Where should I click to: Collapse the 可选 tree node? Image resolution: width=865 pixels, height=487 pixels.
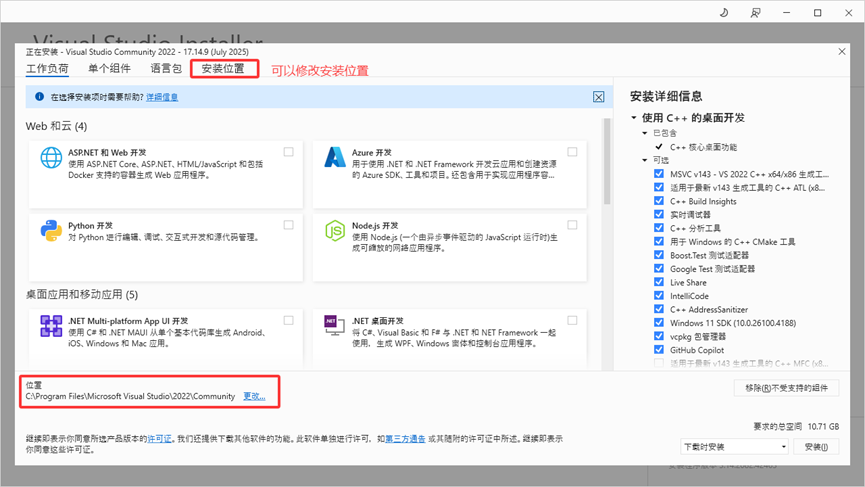pyautogui.click(x=644, y=160)
